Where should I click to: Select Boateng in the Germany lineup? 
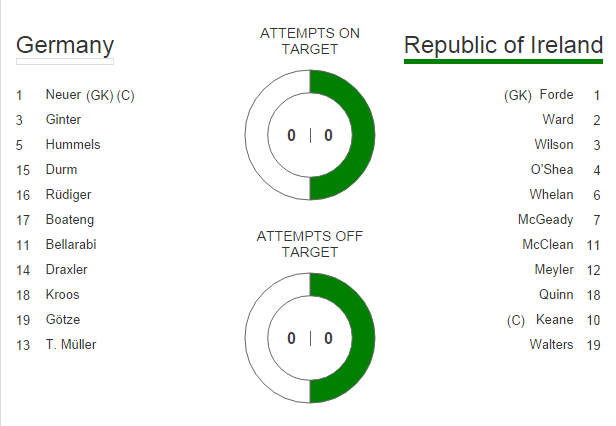click(71, 220)
